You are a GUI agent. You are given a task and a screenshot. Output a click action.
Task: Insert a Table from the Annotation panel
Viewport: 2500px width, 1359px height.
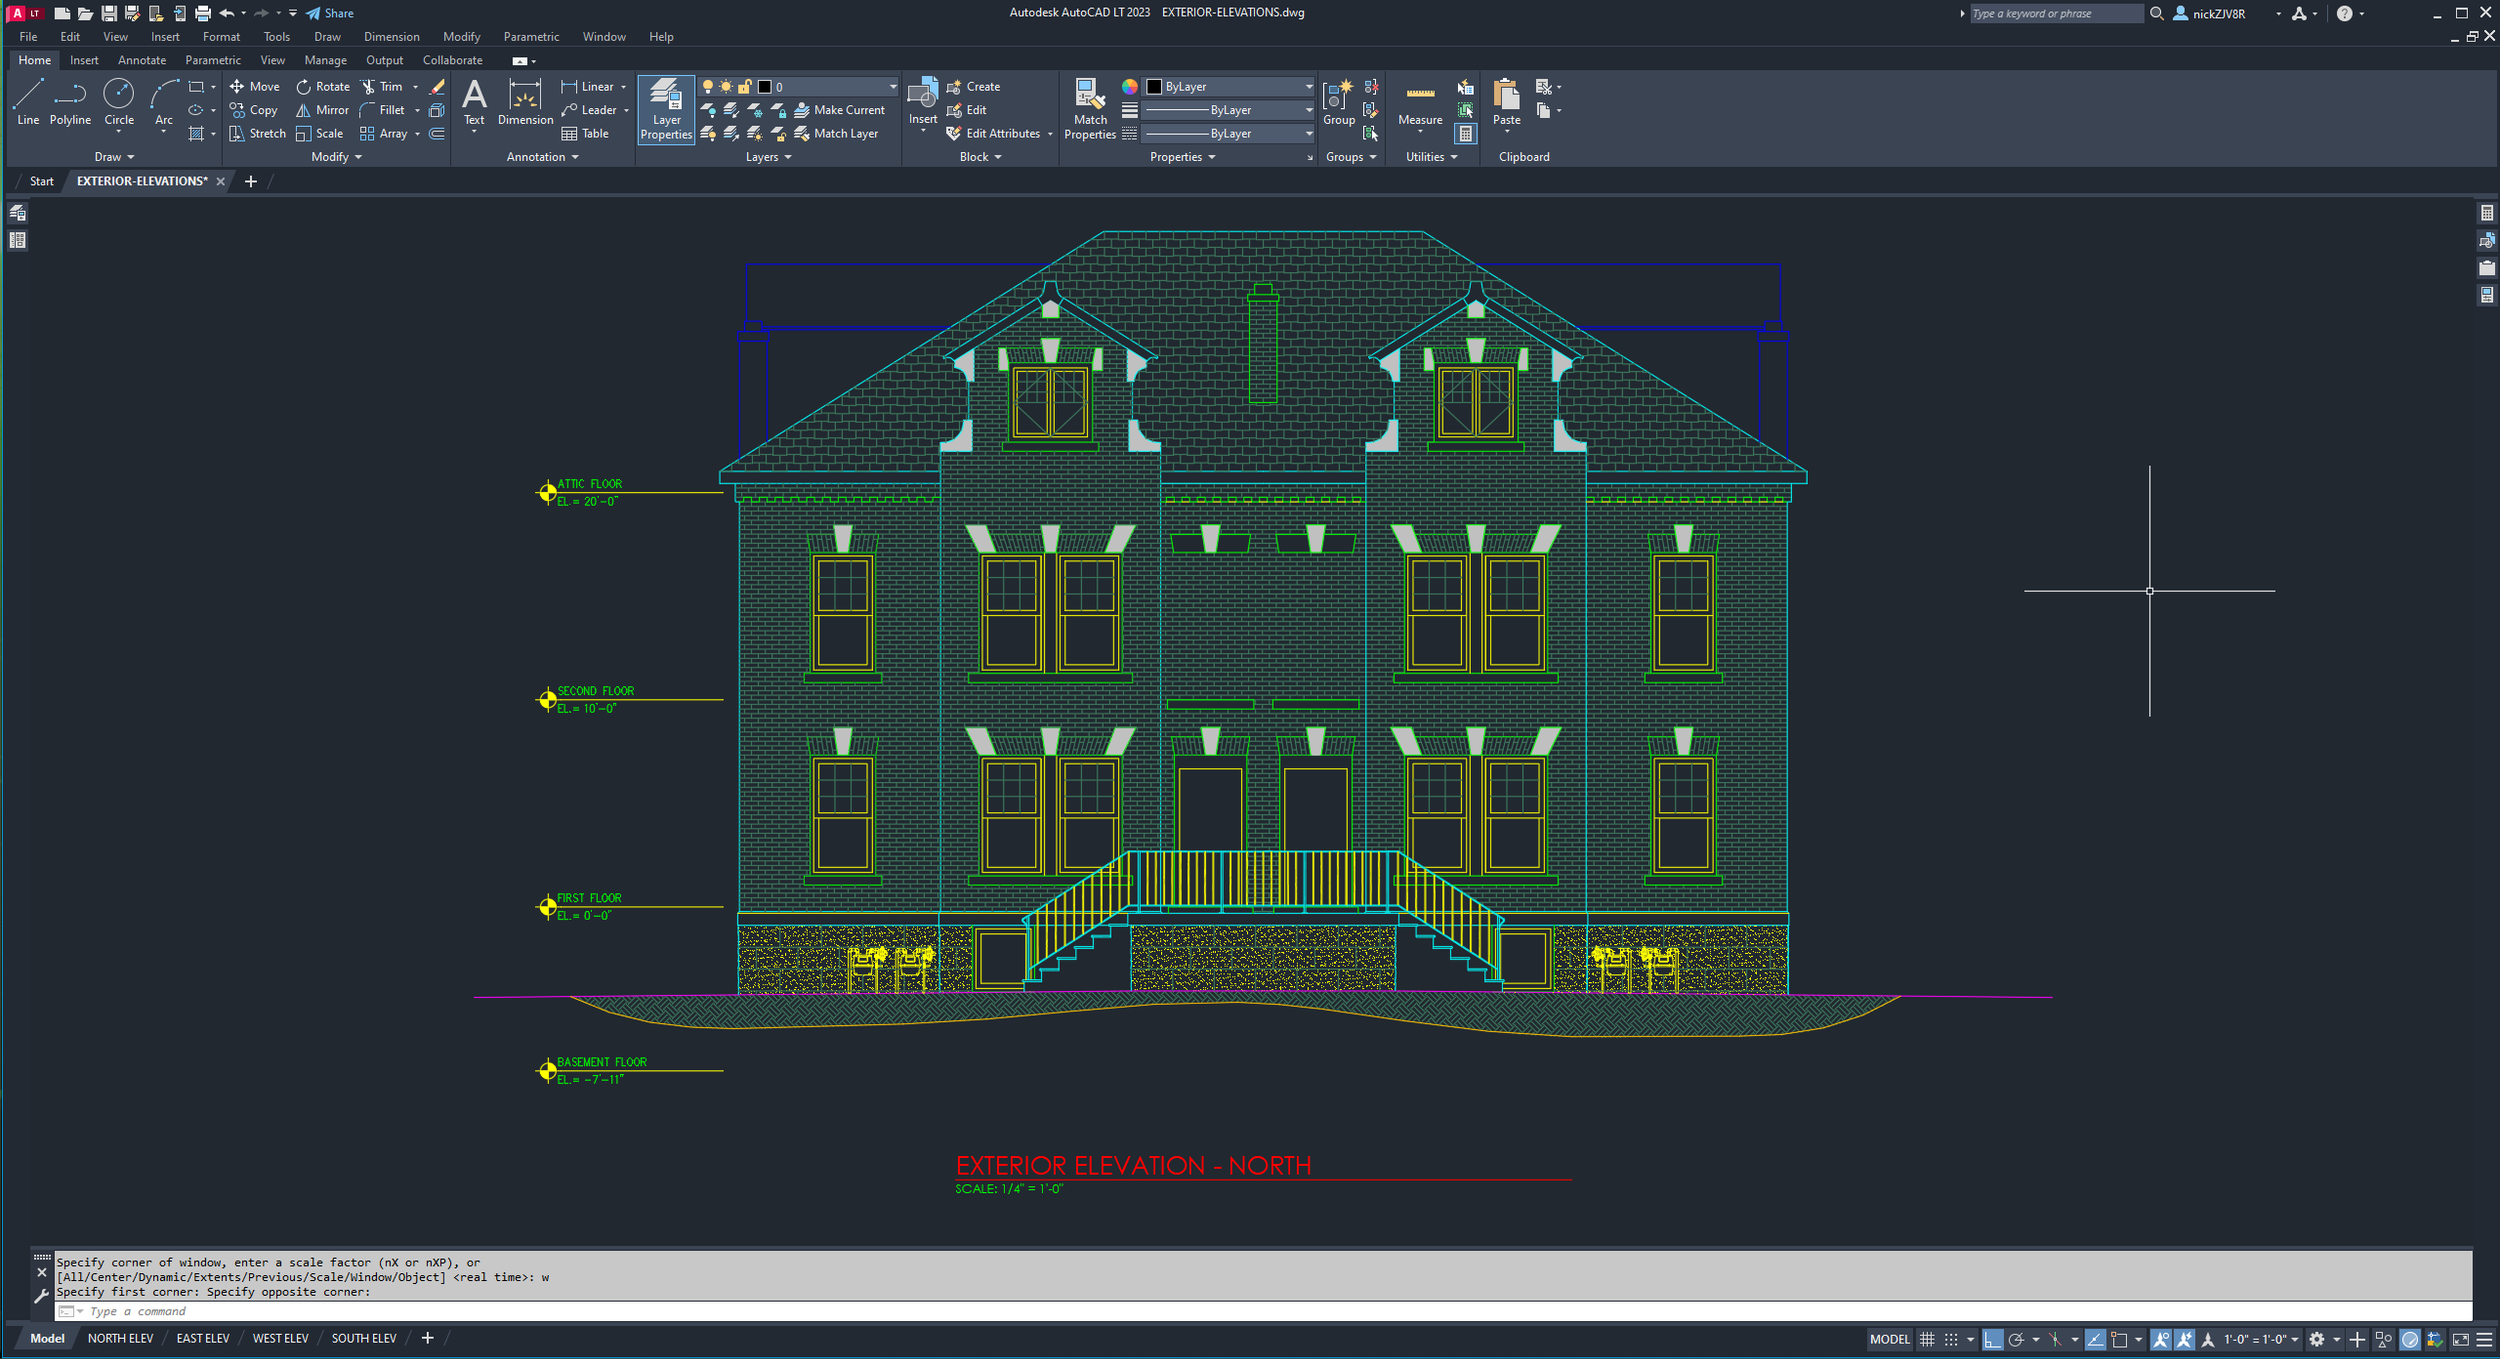coord(585,133)
